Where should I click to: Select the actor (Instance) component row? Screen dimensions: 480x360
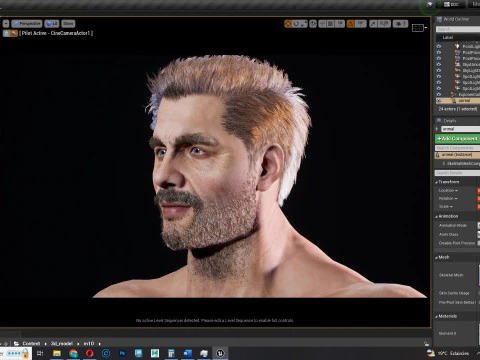[457, 155]
